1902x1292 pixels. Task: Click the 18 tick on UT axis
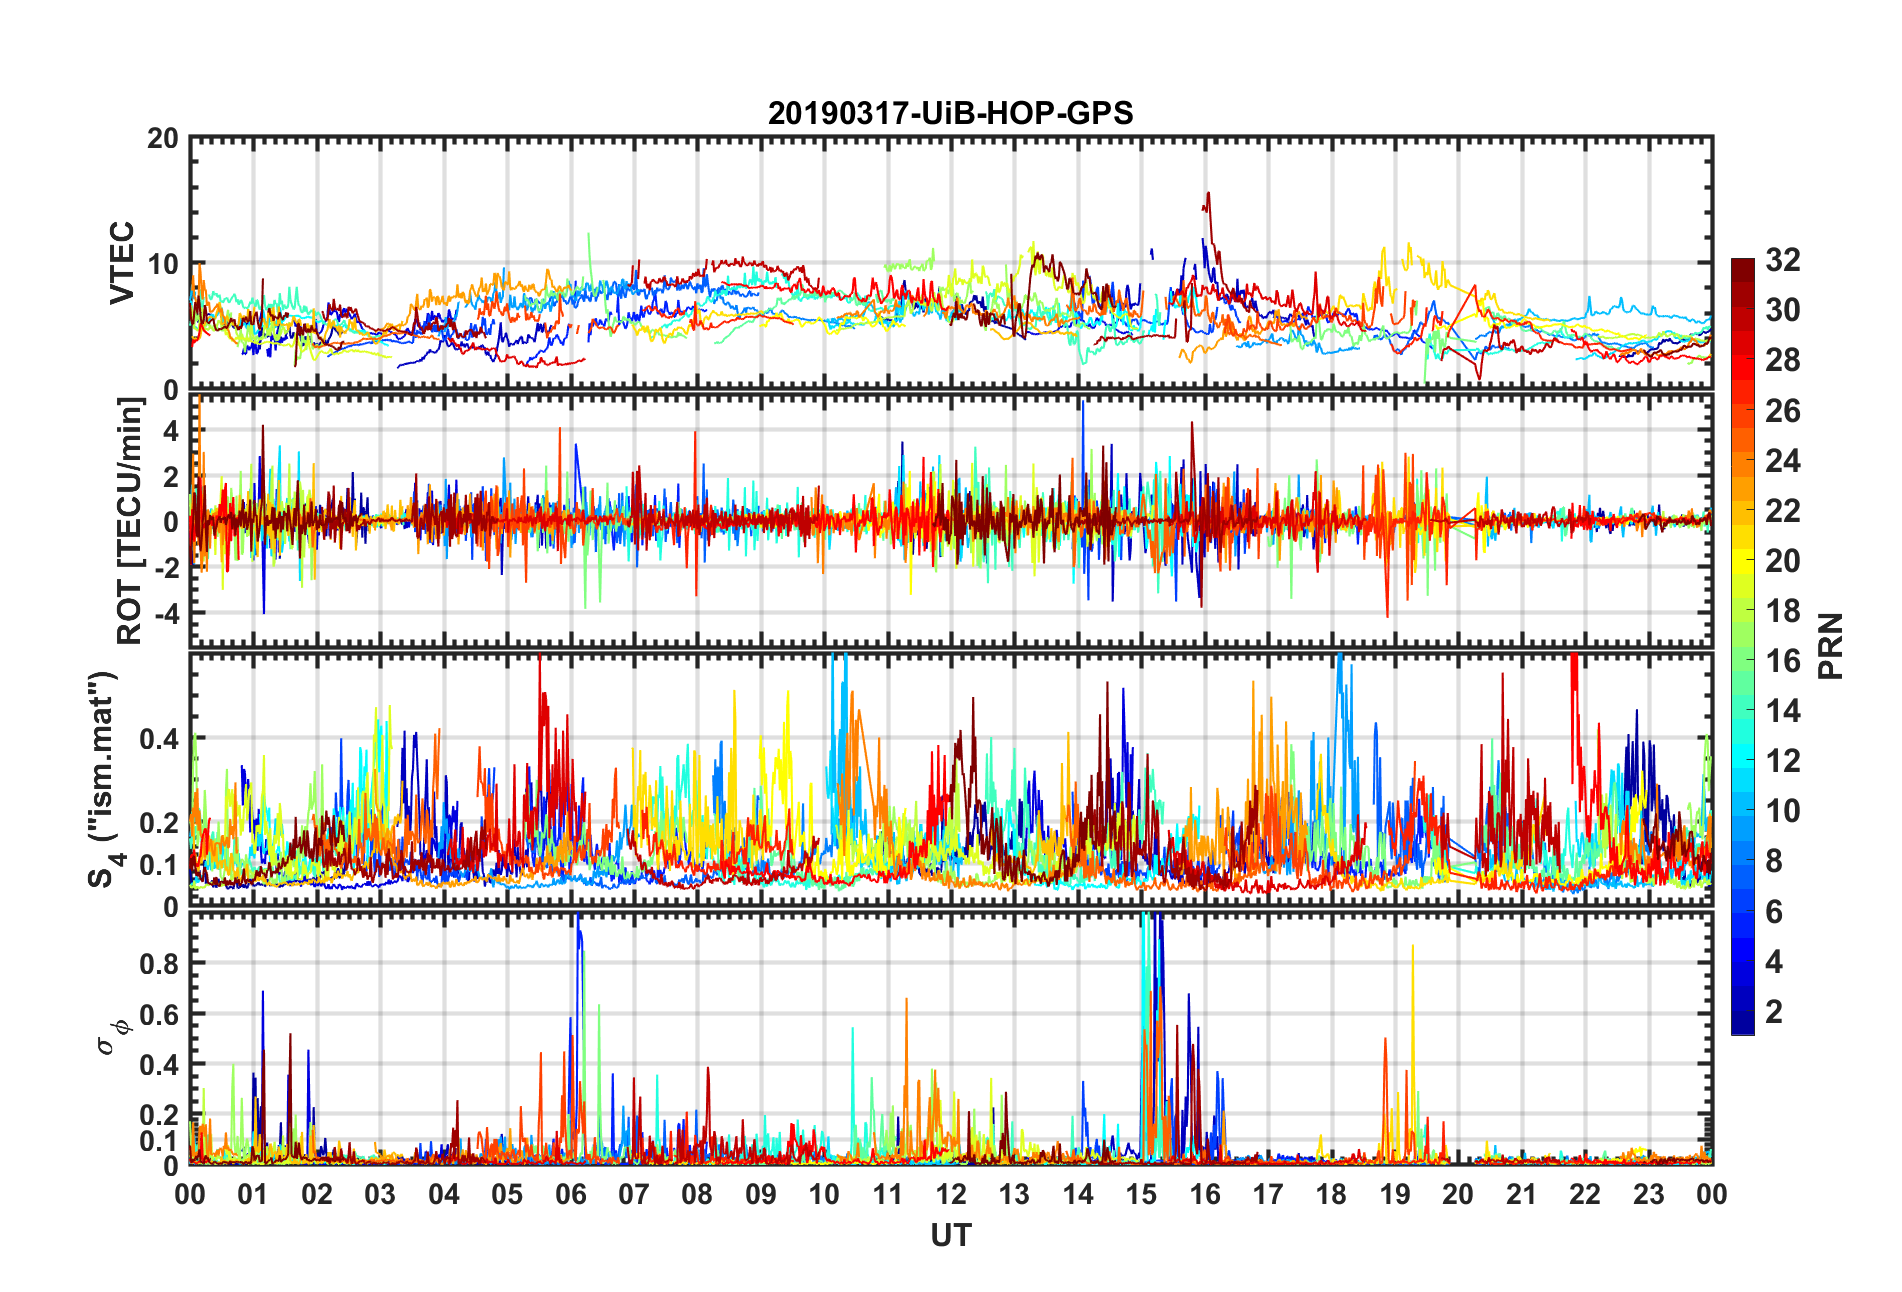(x=1331, y=1194)
